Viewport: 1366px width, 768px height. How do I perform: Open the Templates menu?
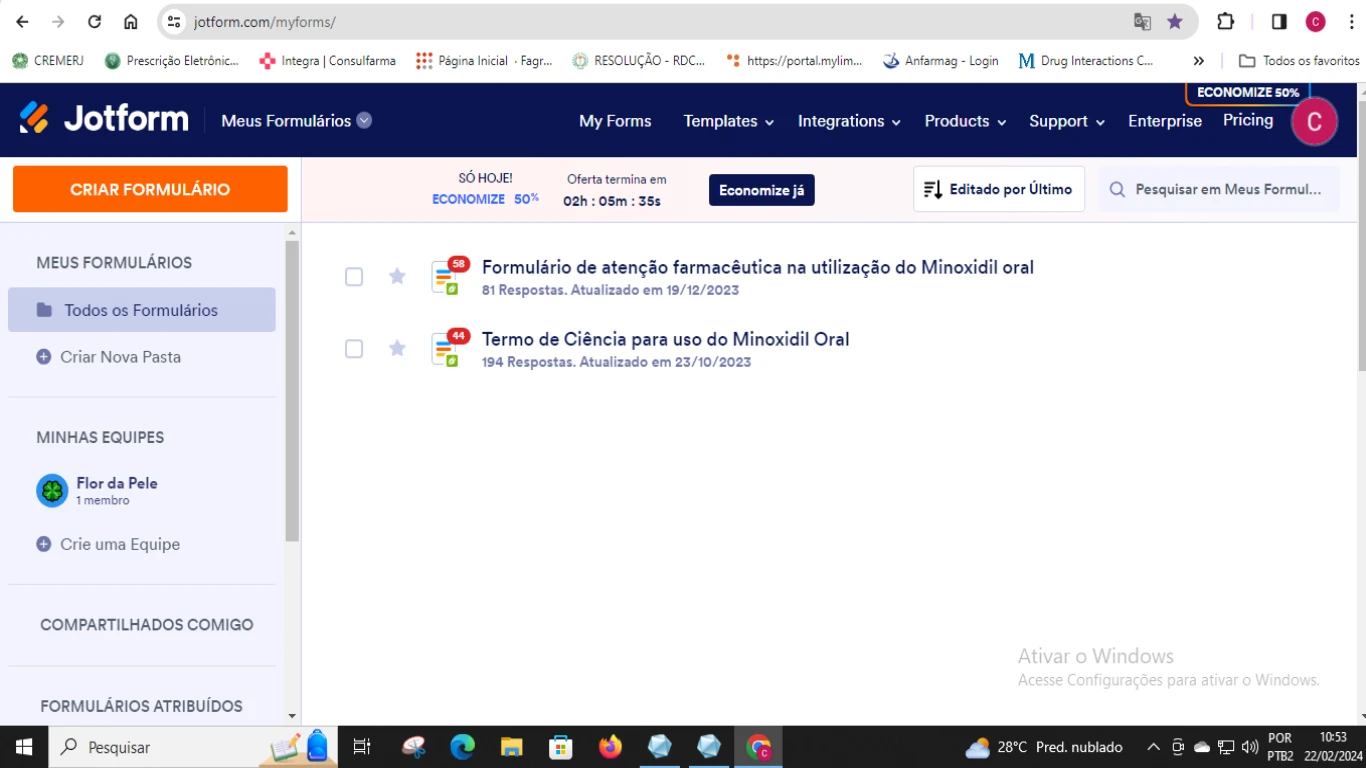point(721,121)
